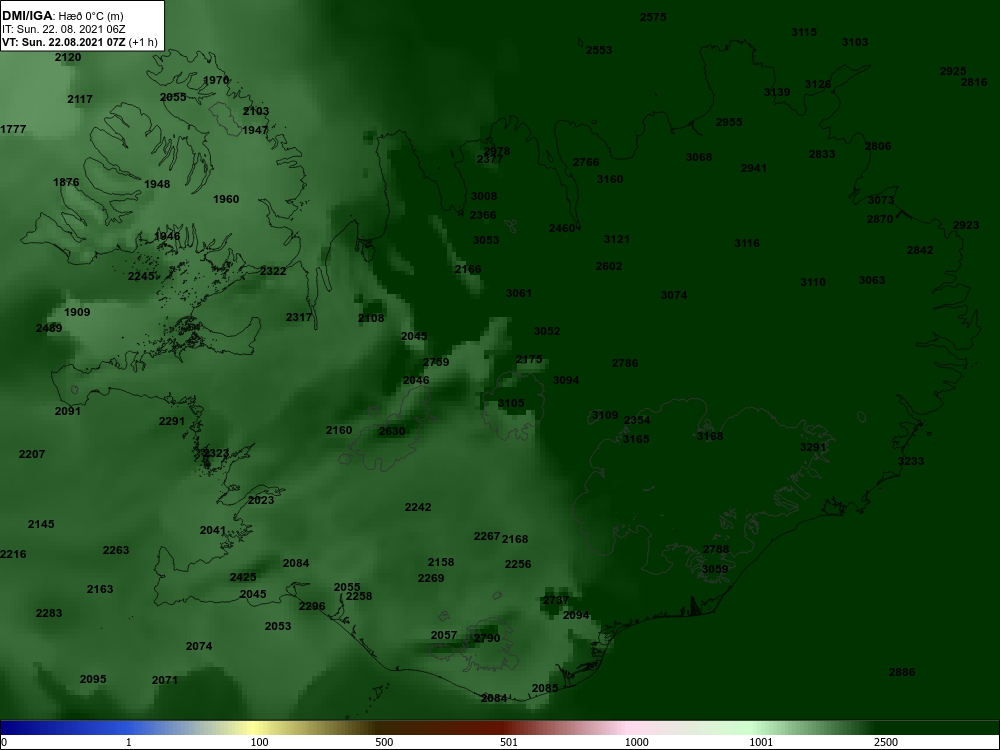Click the map value 3105
1000x750 pixels.
coord(511,404)
